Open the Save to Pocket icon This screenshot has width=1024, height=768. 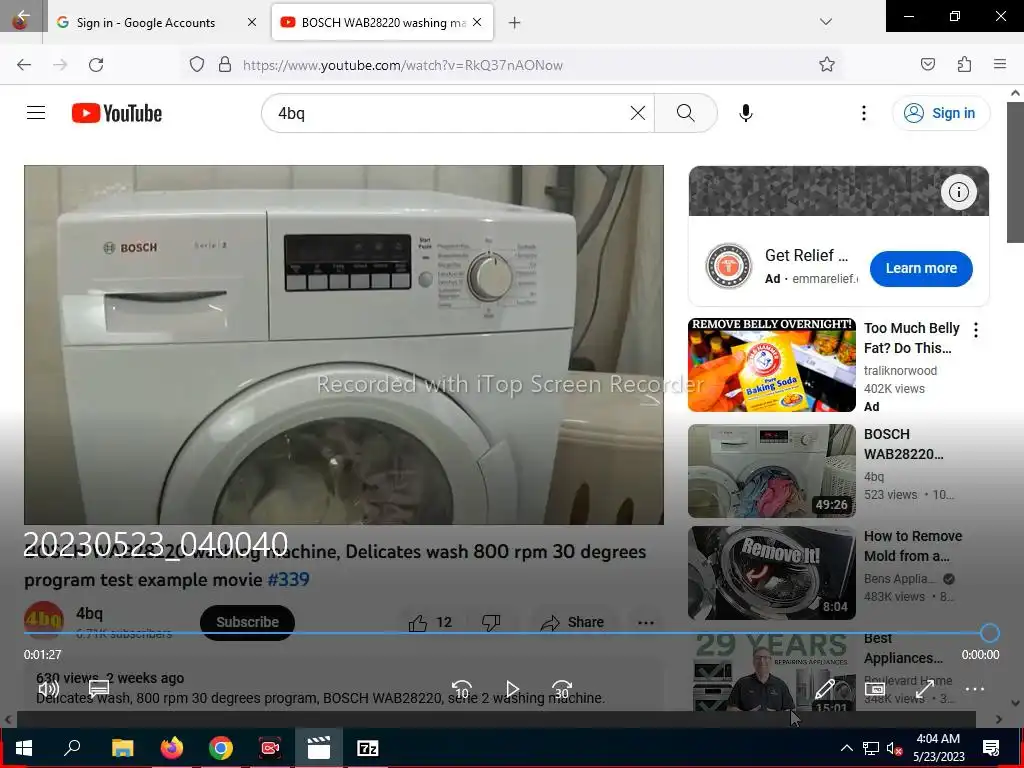[x=927, y=64]
